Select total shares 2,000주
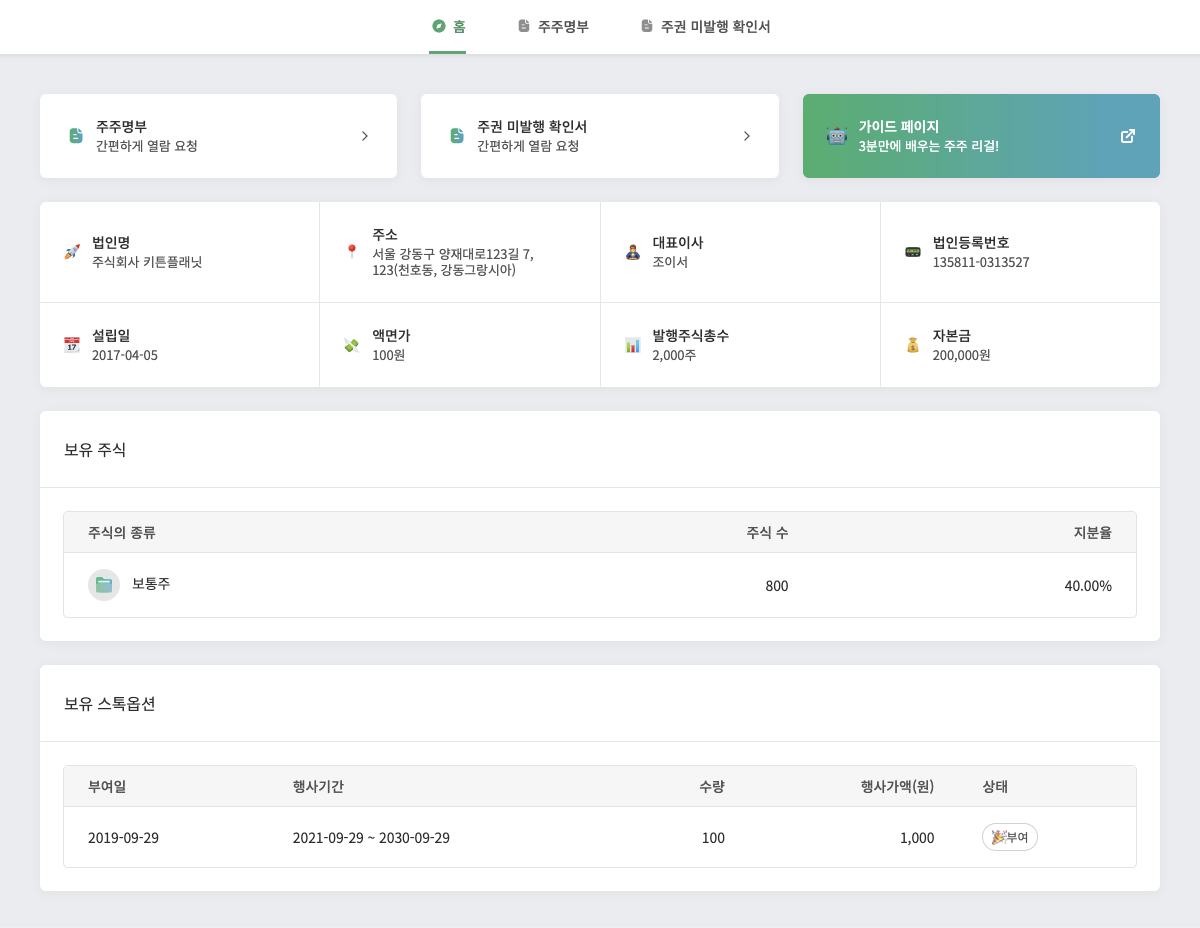The image size is (1200, 928). click(x=675, y=355)
